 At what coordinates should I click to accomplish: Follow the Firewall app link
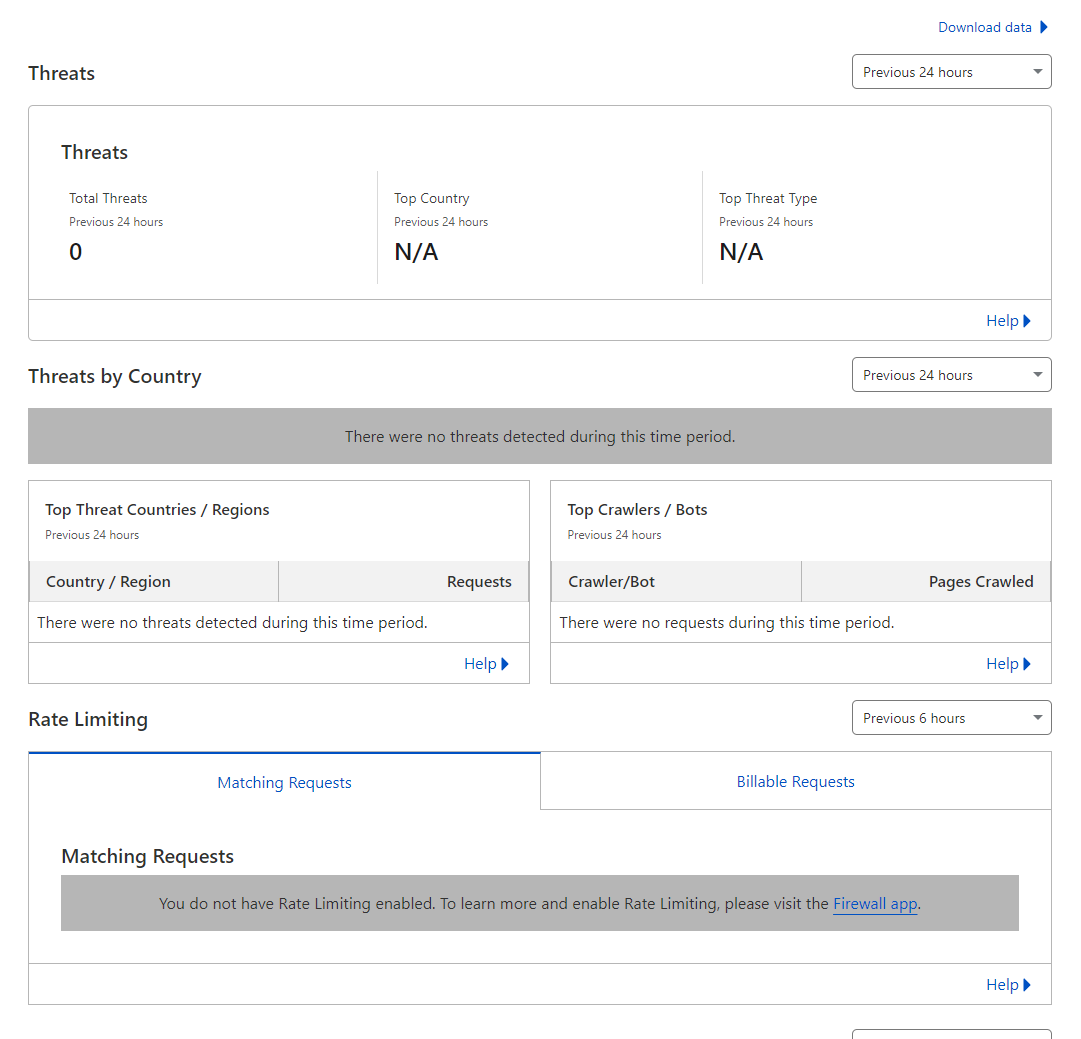875,904
